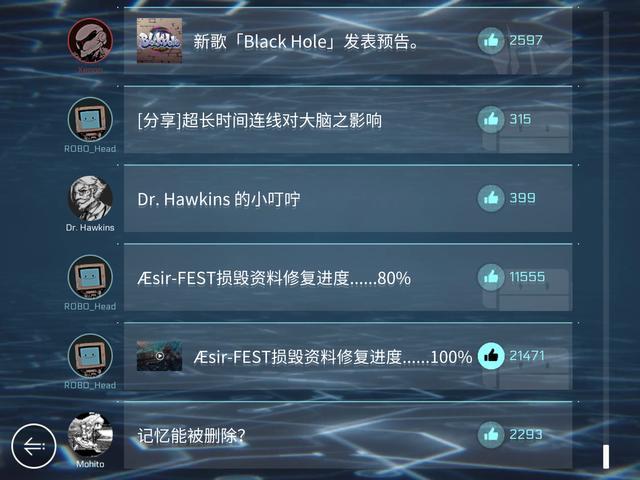Tap the back arrow circle icon
The image size is (640, 480).
[33, 446]
